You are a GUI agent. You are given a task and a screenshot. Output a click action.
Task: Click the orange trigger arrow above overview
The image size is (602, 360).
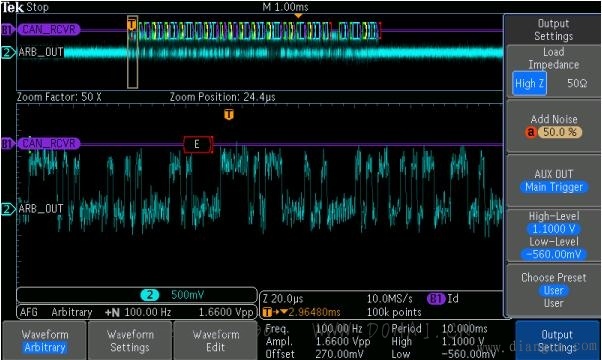[298, 16]
